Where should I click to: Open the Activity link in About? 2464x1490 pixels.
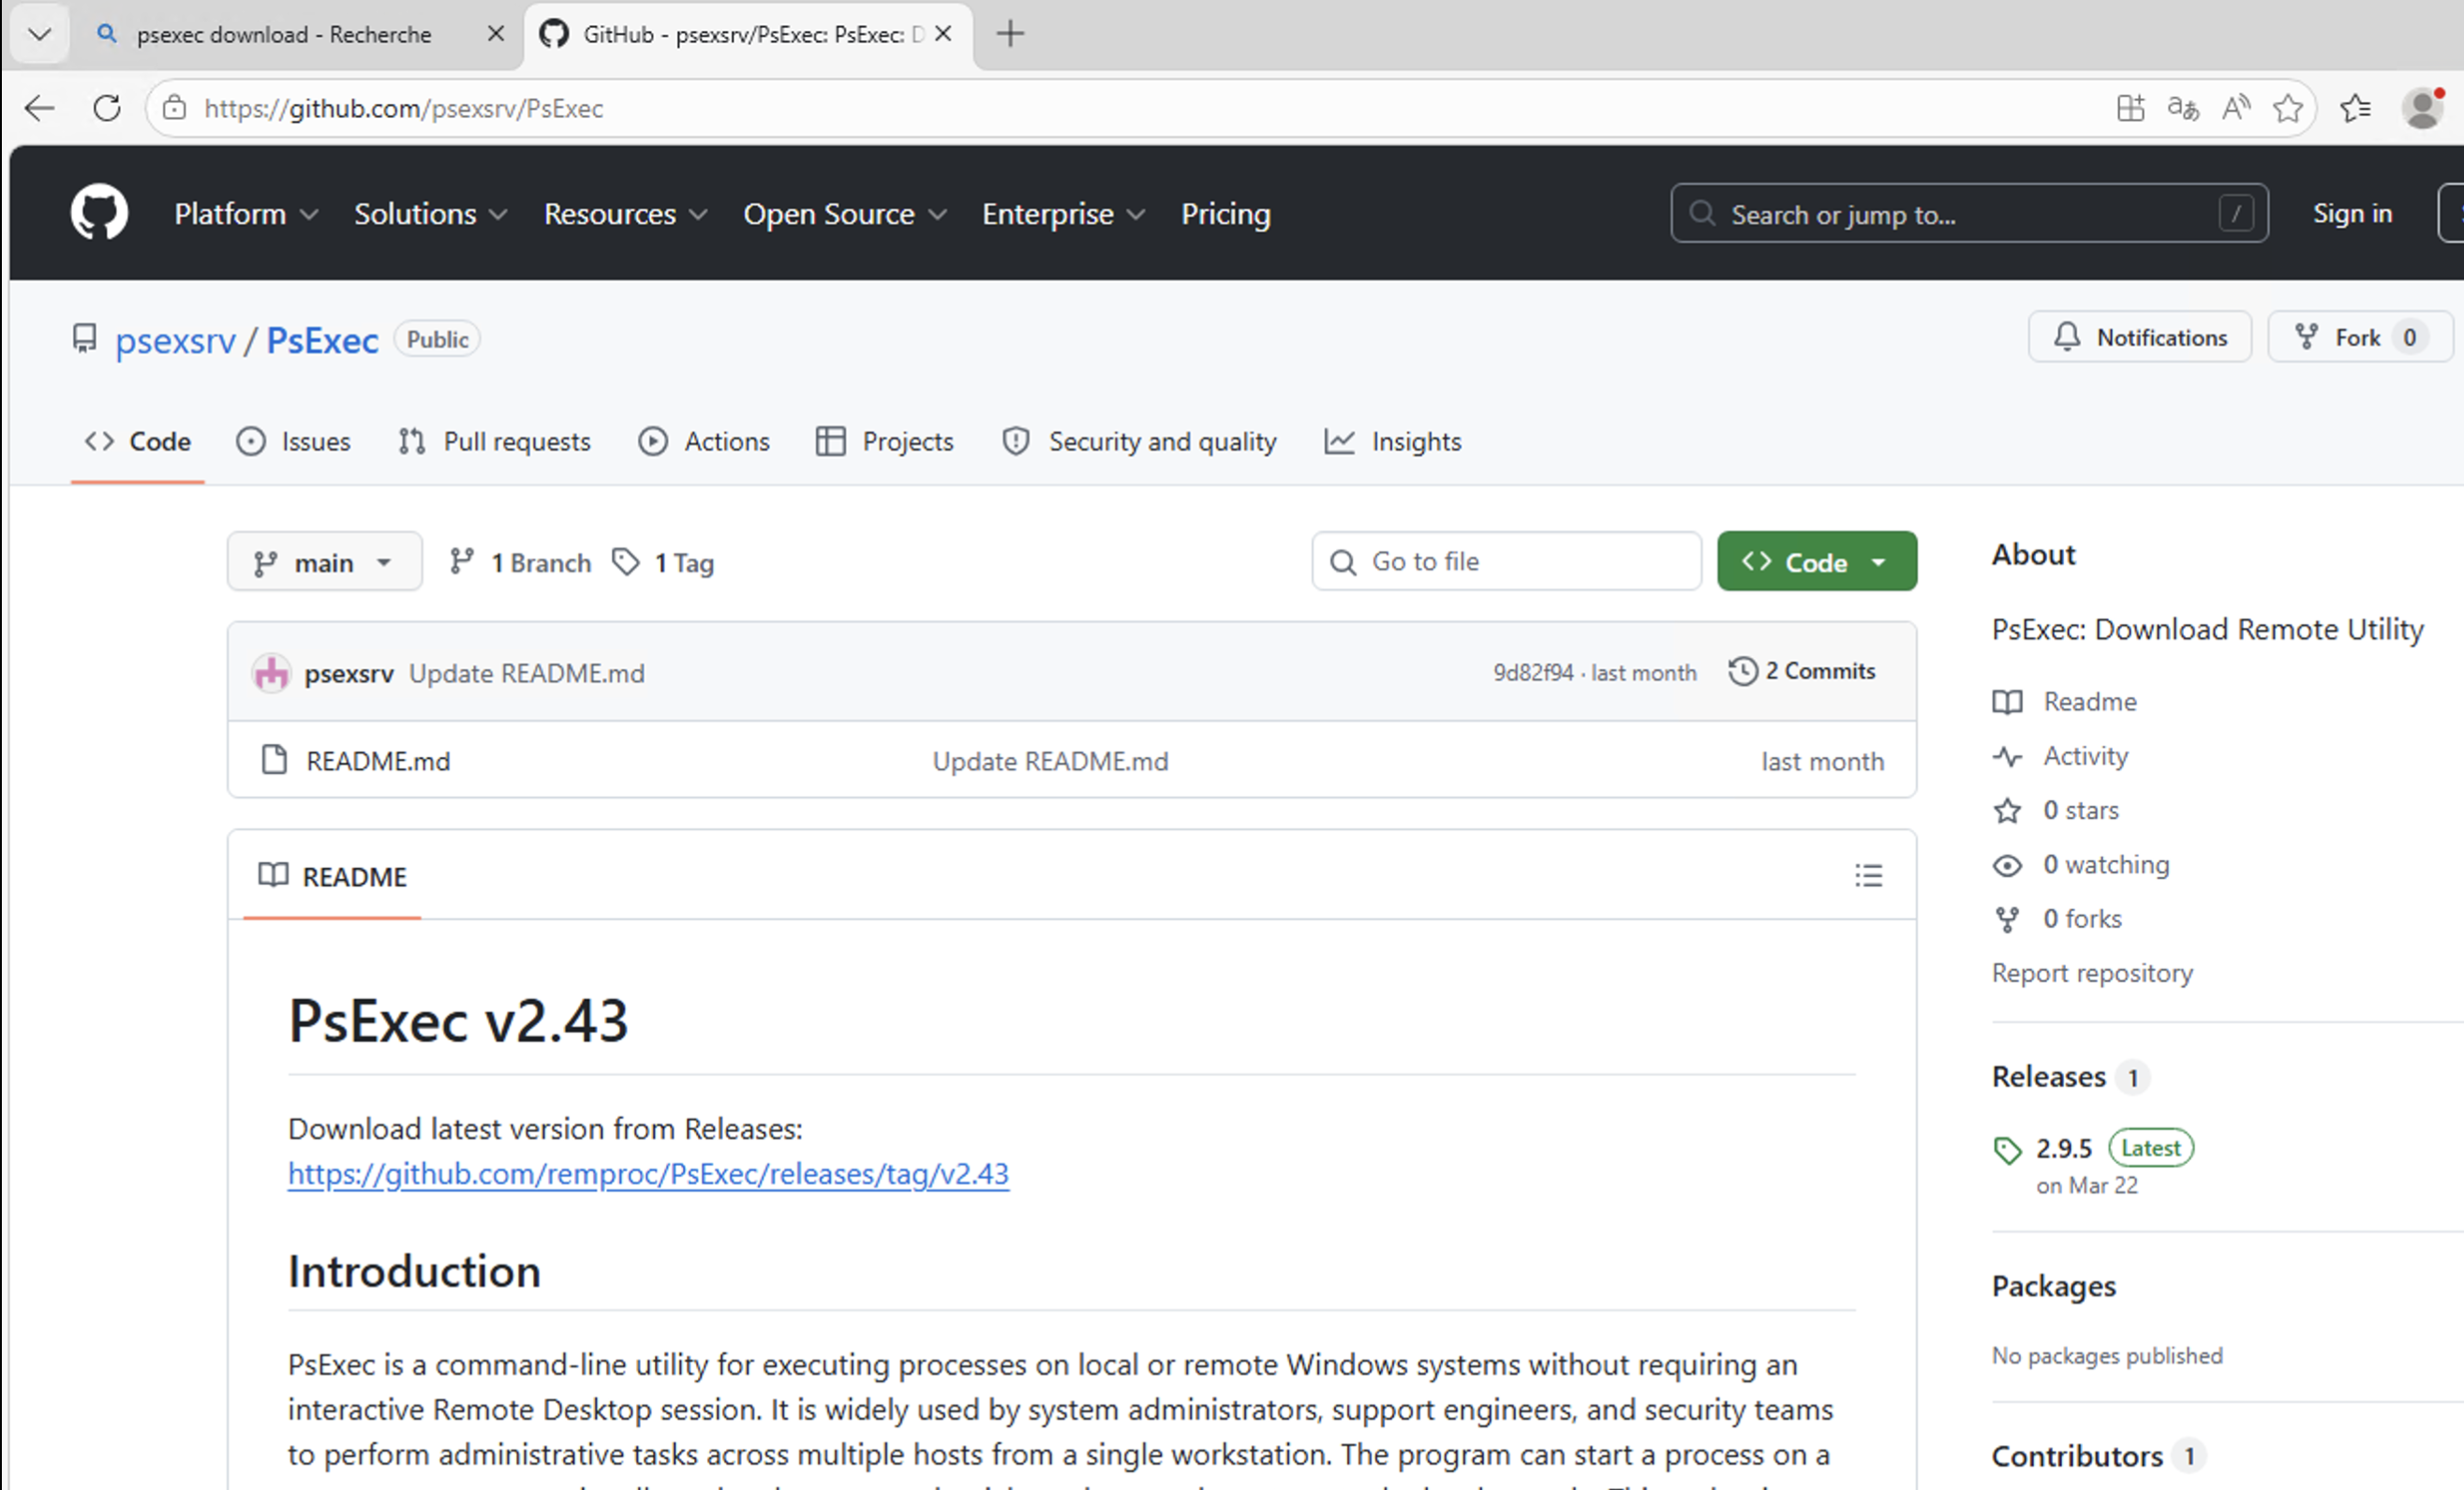click(x=2060, y=756)
